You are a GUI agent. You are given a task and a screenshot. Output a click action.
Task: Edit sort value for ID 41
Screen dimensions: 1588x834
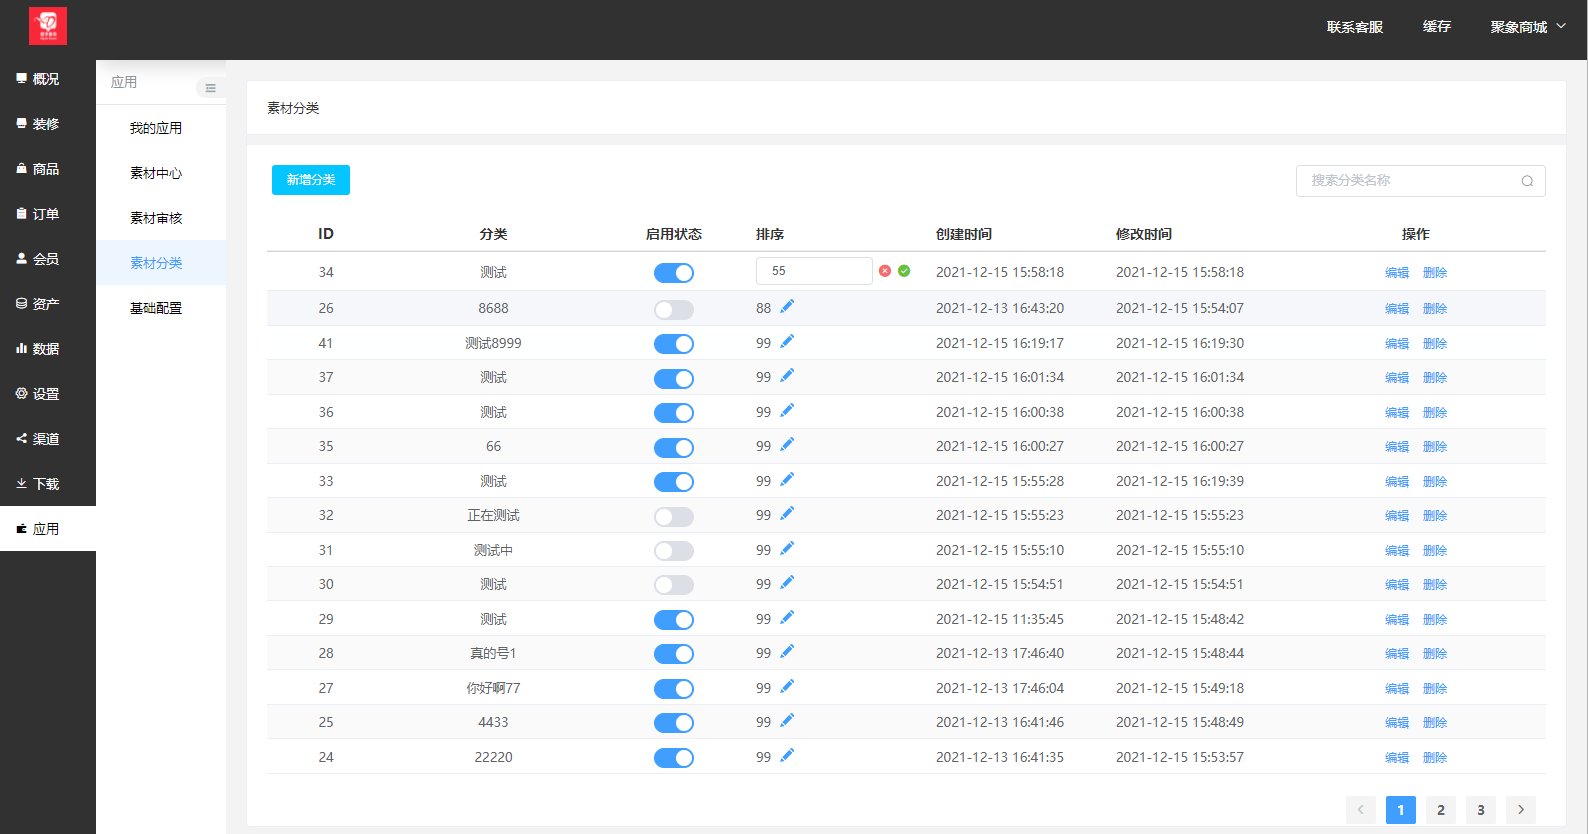(787, 341)
